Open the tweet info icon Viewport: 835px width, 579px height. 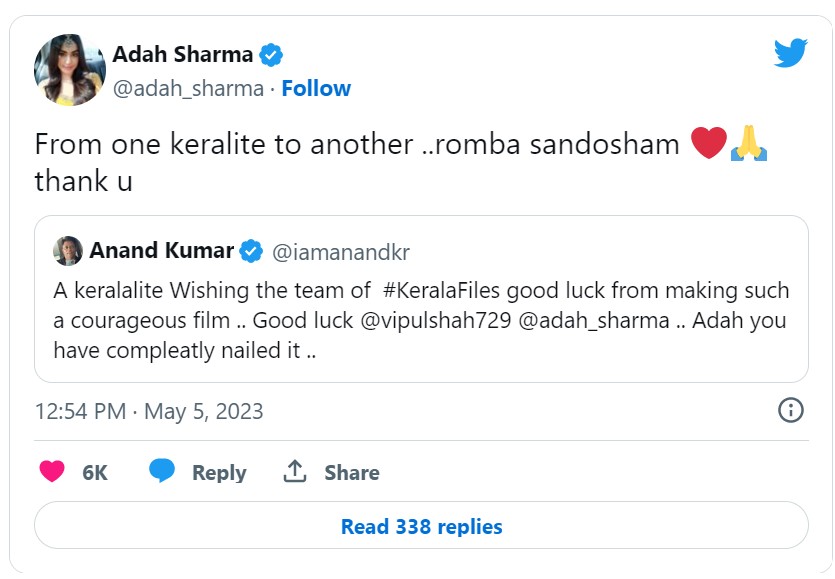tap(790, 410)
